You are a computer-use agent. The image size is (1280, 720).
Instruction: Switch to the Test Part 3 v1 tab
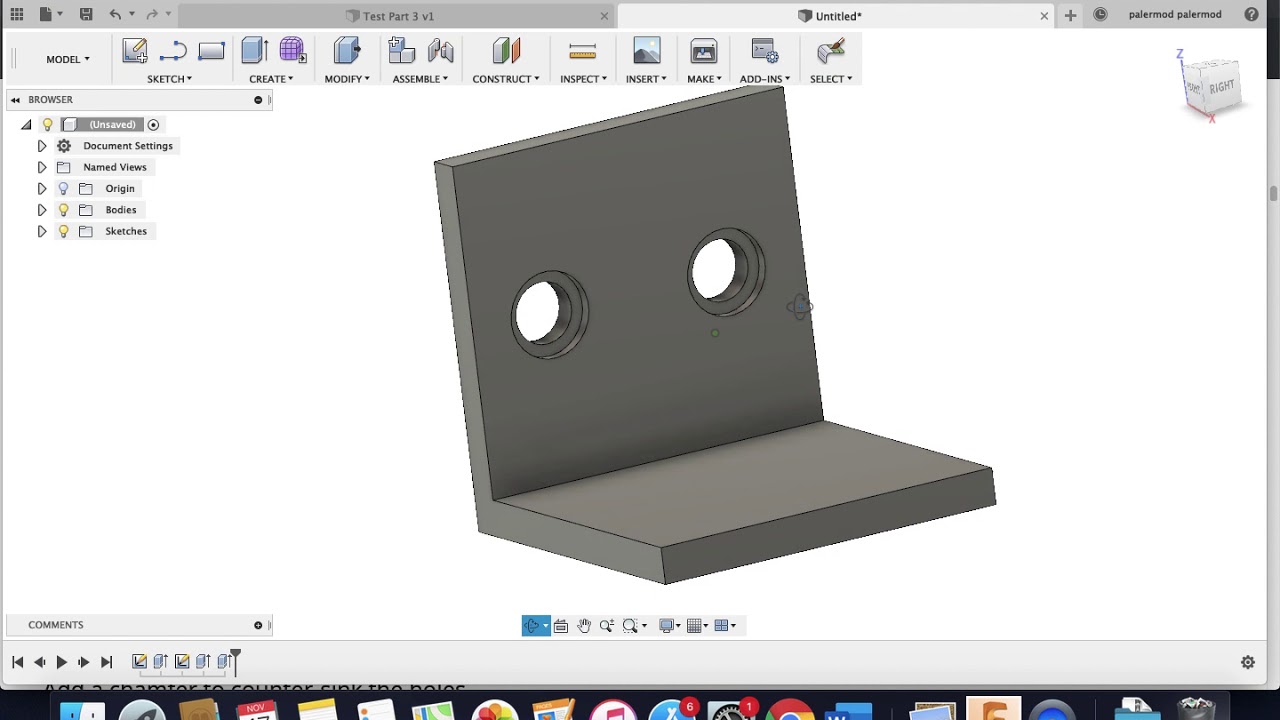click(x=398, y=16)
